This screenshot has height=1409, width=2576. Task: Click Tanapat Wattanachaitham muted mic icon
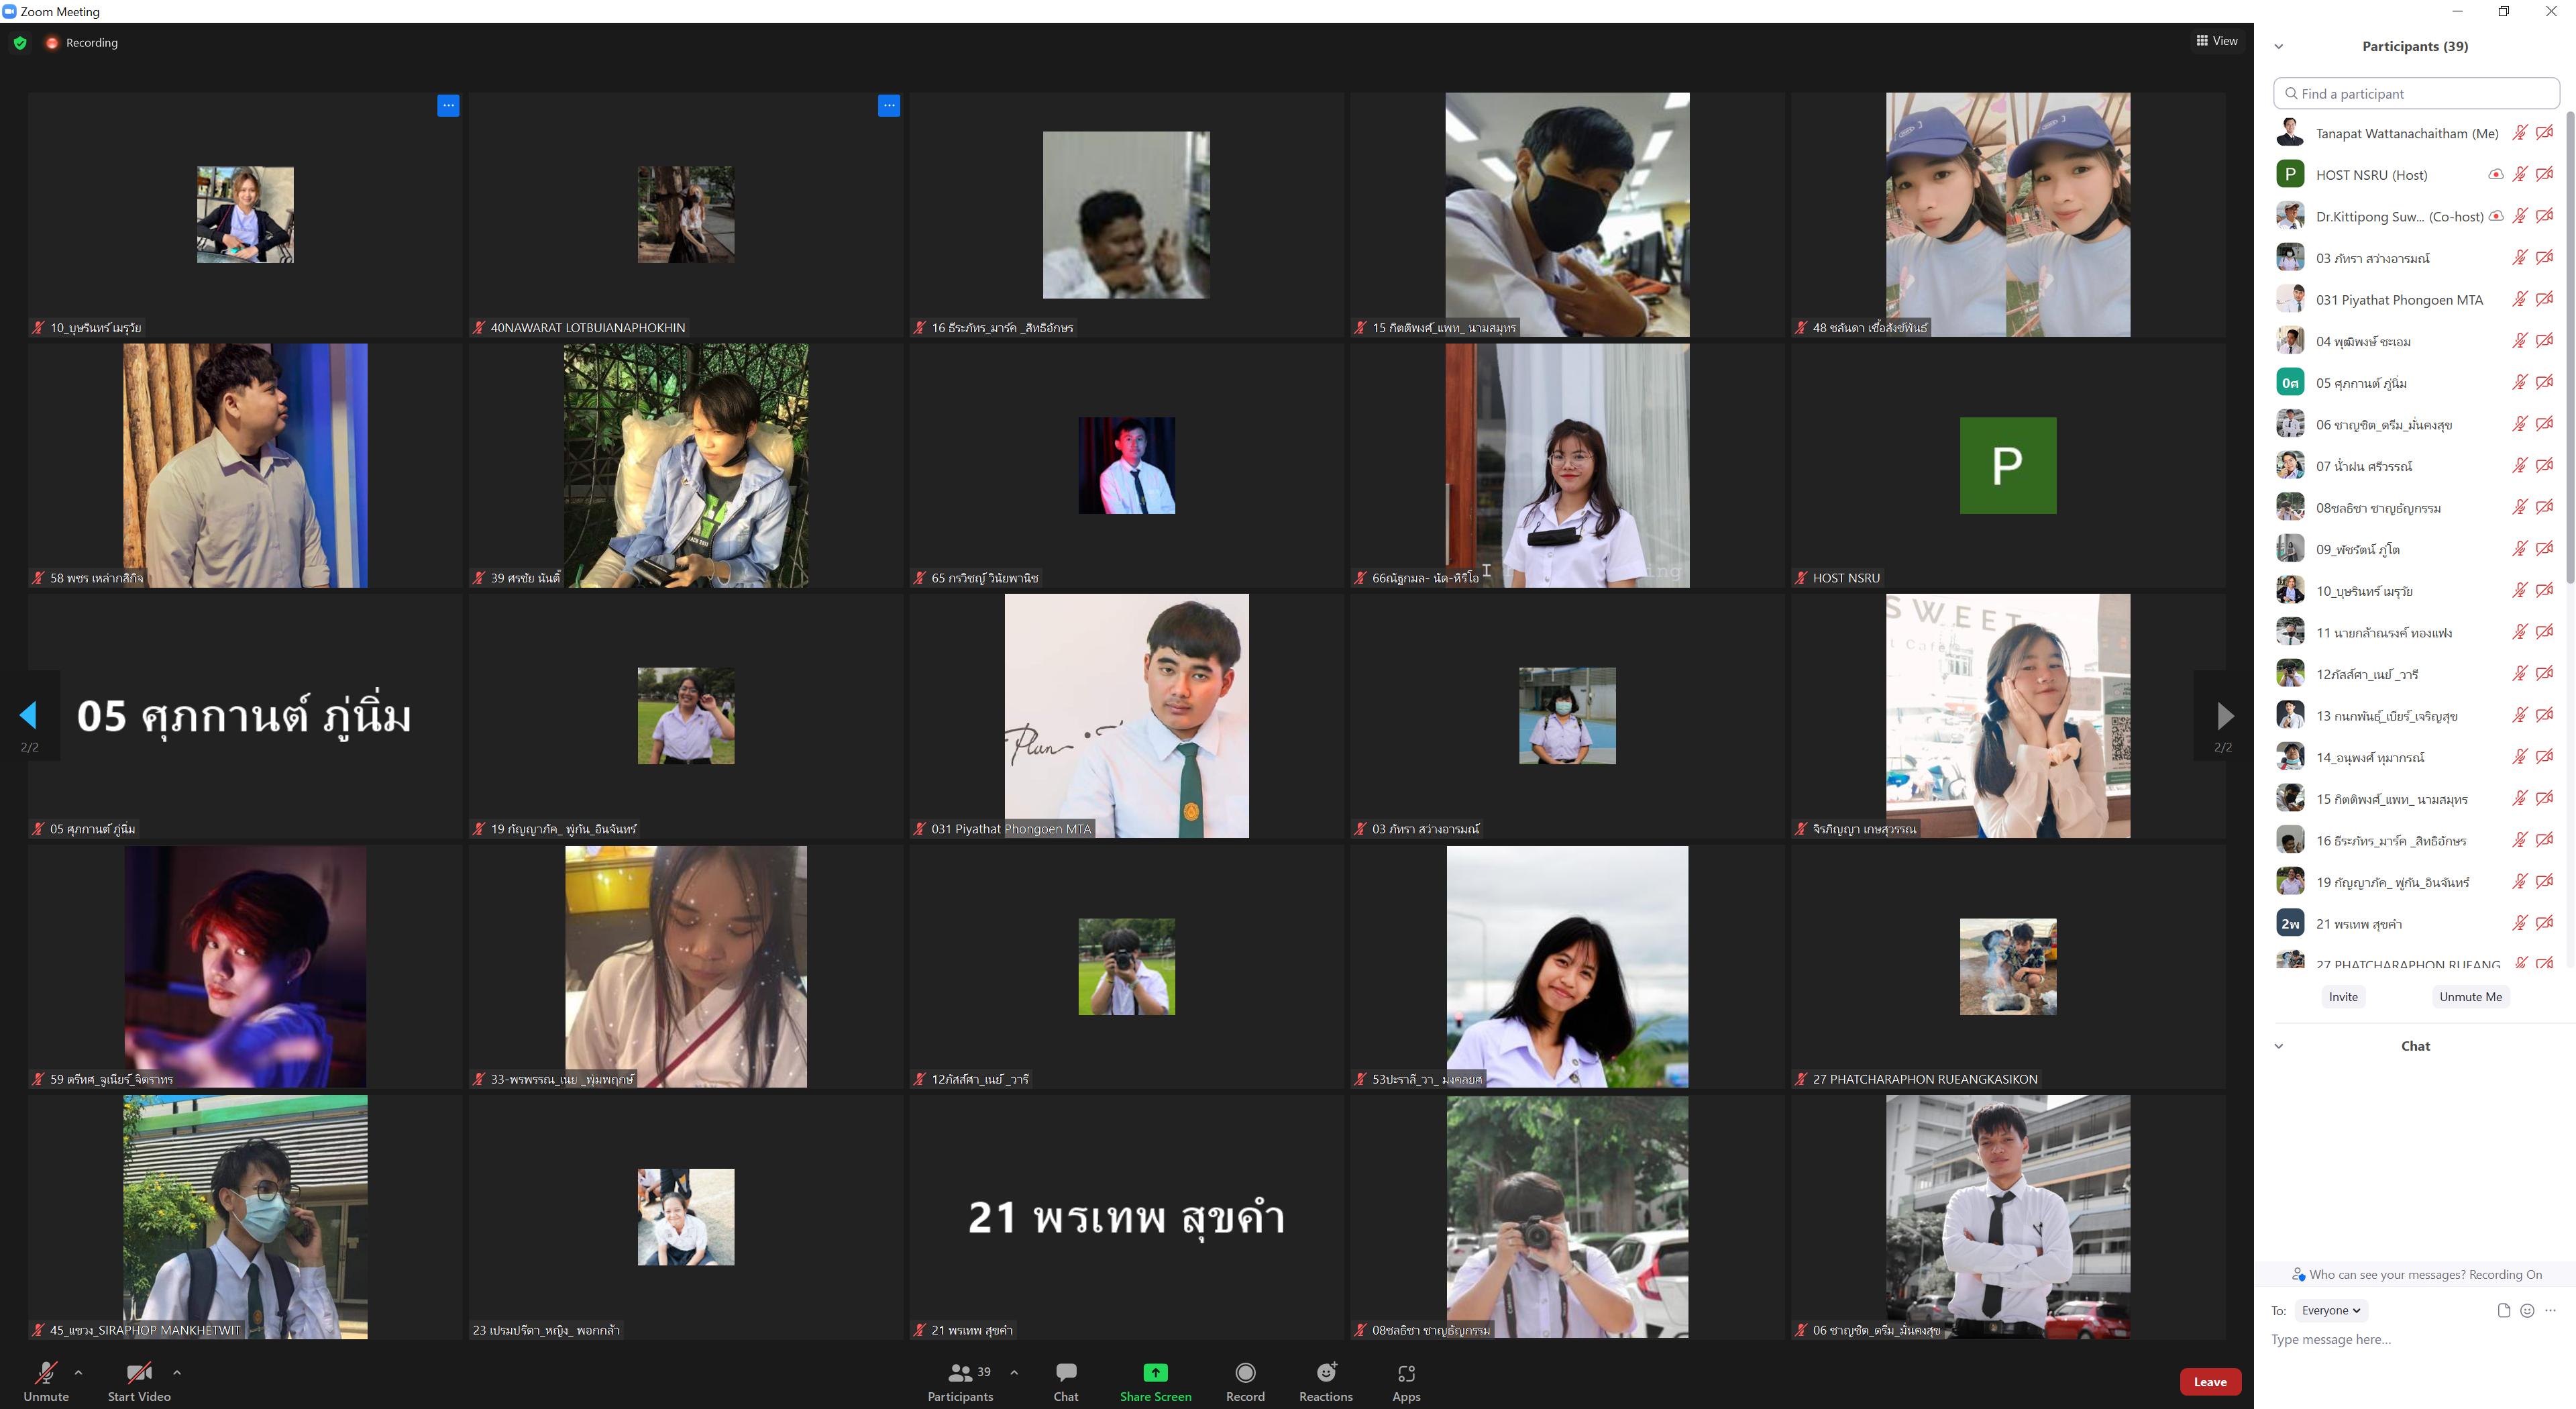(x=2520, y=133)
